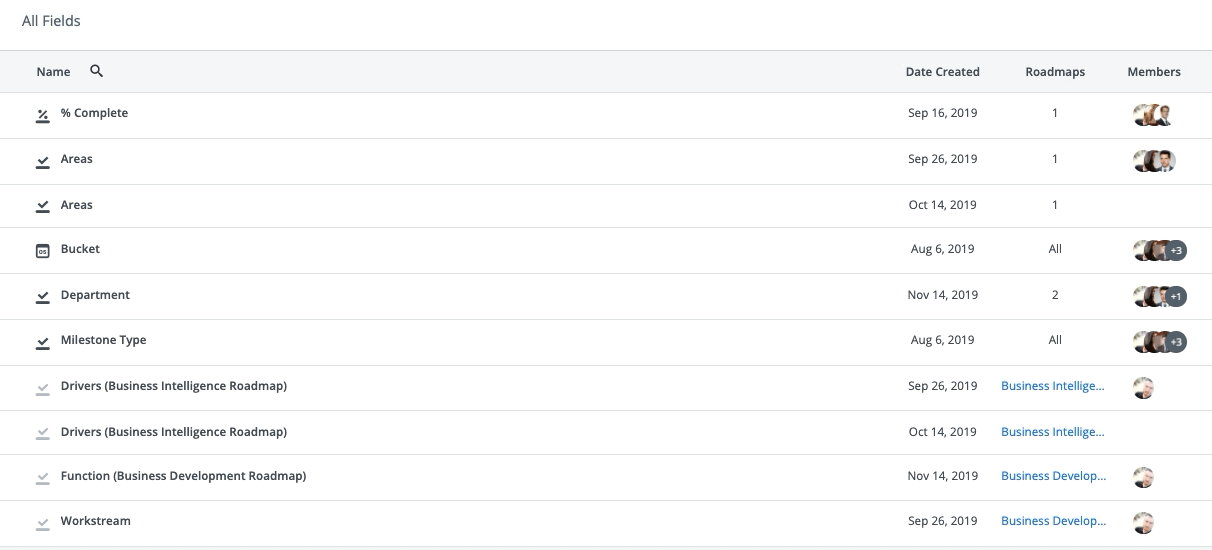The width and height of the screenshot is (1212, 550).
Task: Open the Business Develop... link for Function
Action: click(x=1053, y=476)
